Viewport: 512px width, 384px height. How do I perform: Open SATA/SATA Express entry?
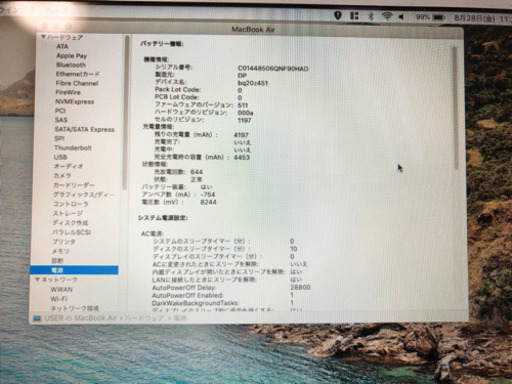click(84, 129)
